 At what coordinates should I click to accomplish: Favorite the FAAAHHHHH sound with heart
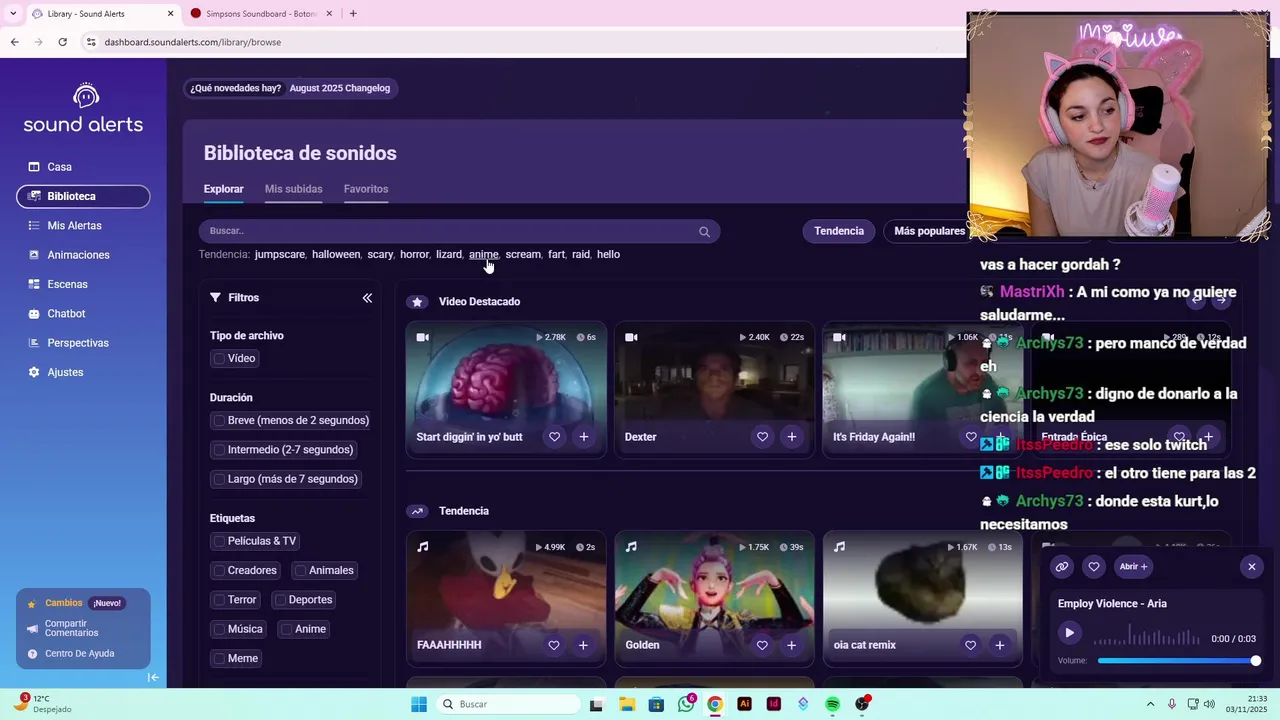tap(554, 645)
